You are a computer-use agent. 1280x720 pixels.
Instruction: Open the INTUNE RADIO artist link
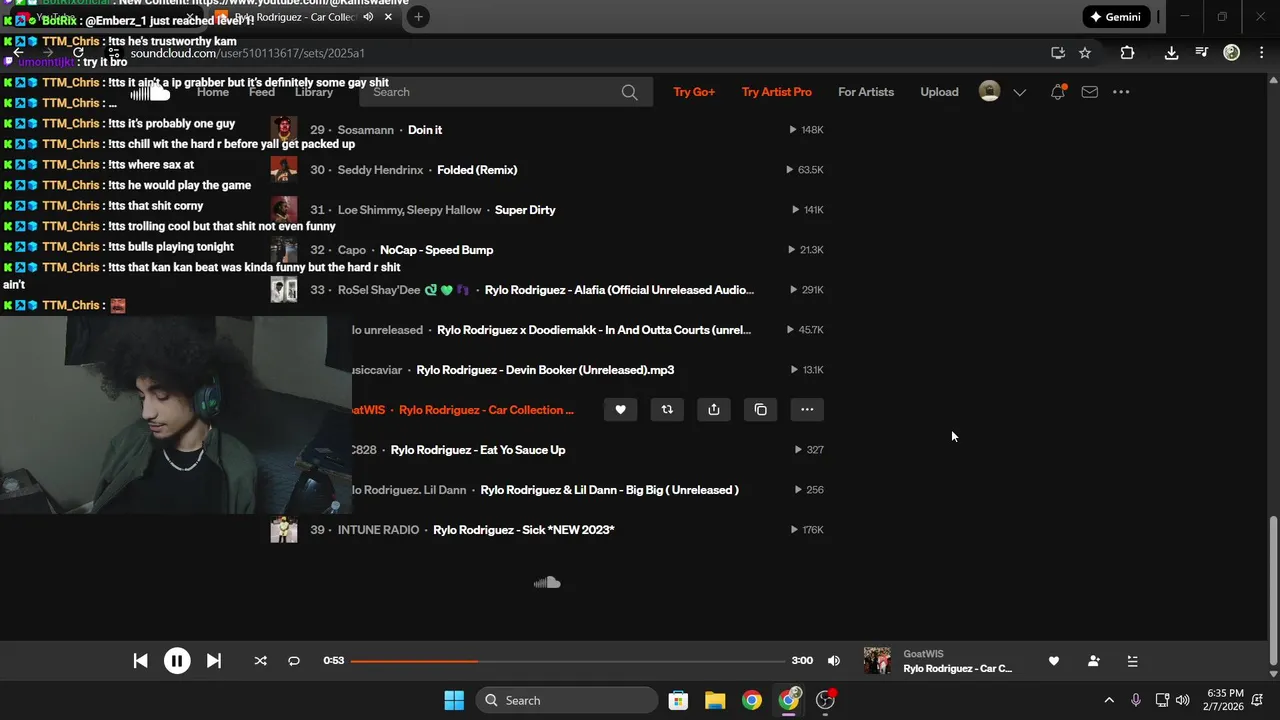[378, 530]
